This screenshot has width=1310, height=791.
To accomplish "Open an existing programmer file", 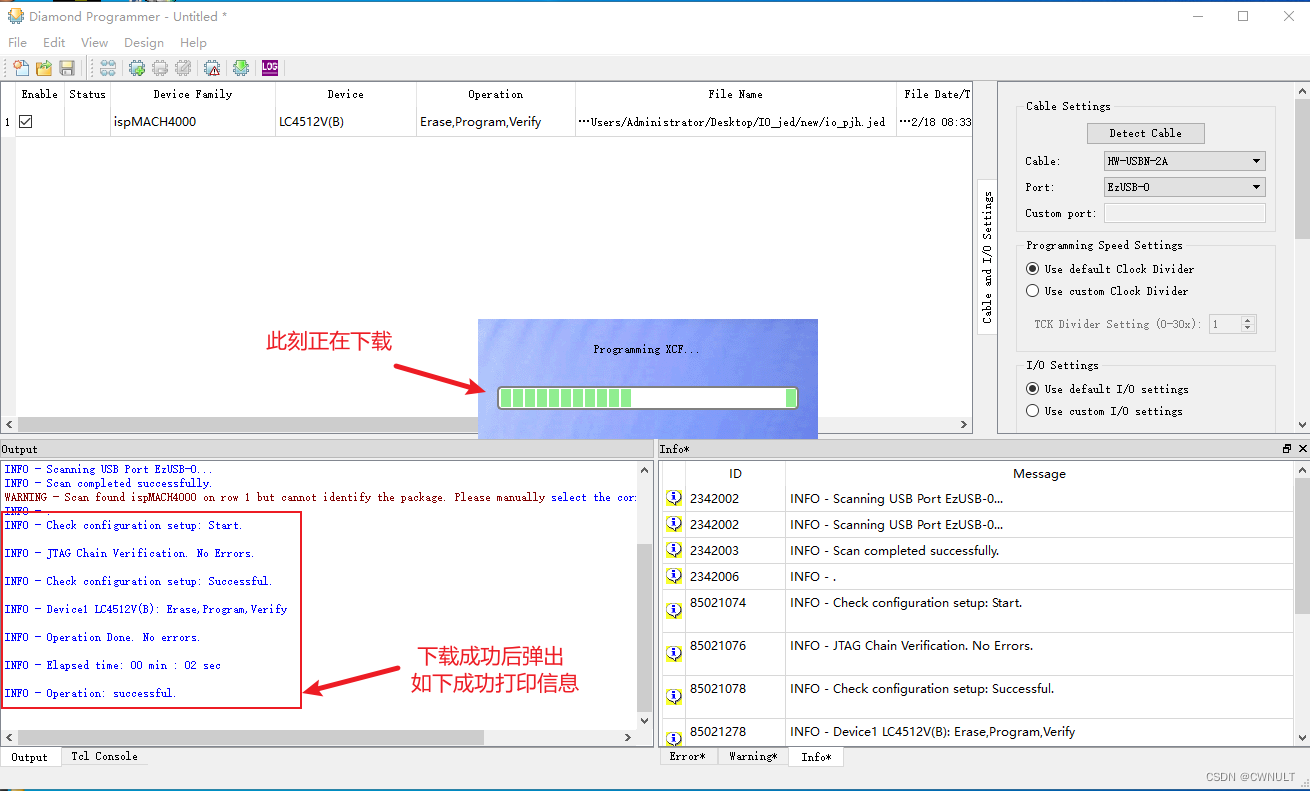I will 44,68.
